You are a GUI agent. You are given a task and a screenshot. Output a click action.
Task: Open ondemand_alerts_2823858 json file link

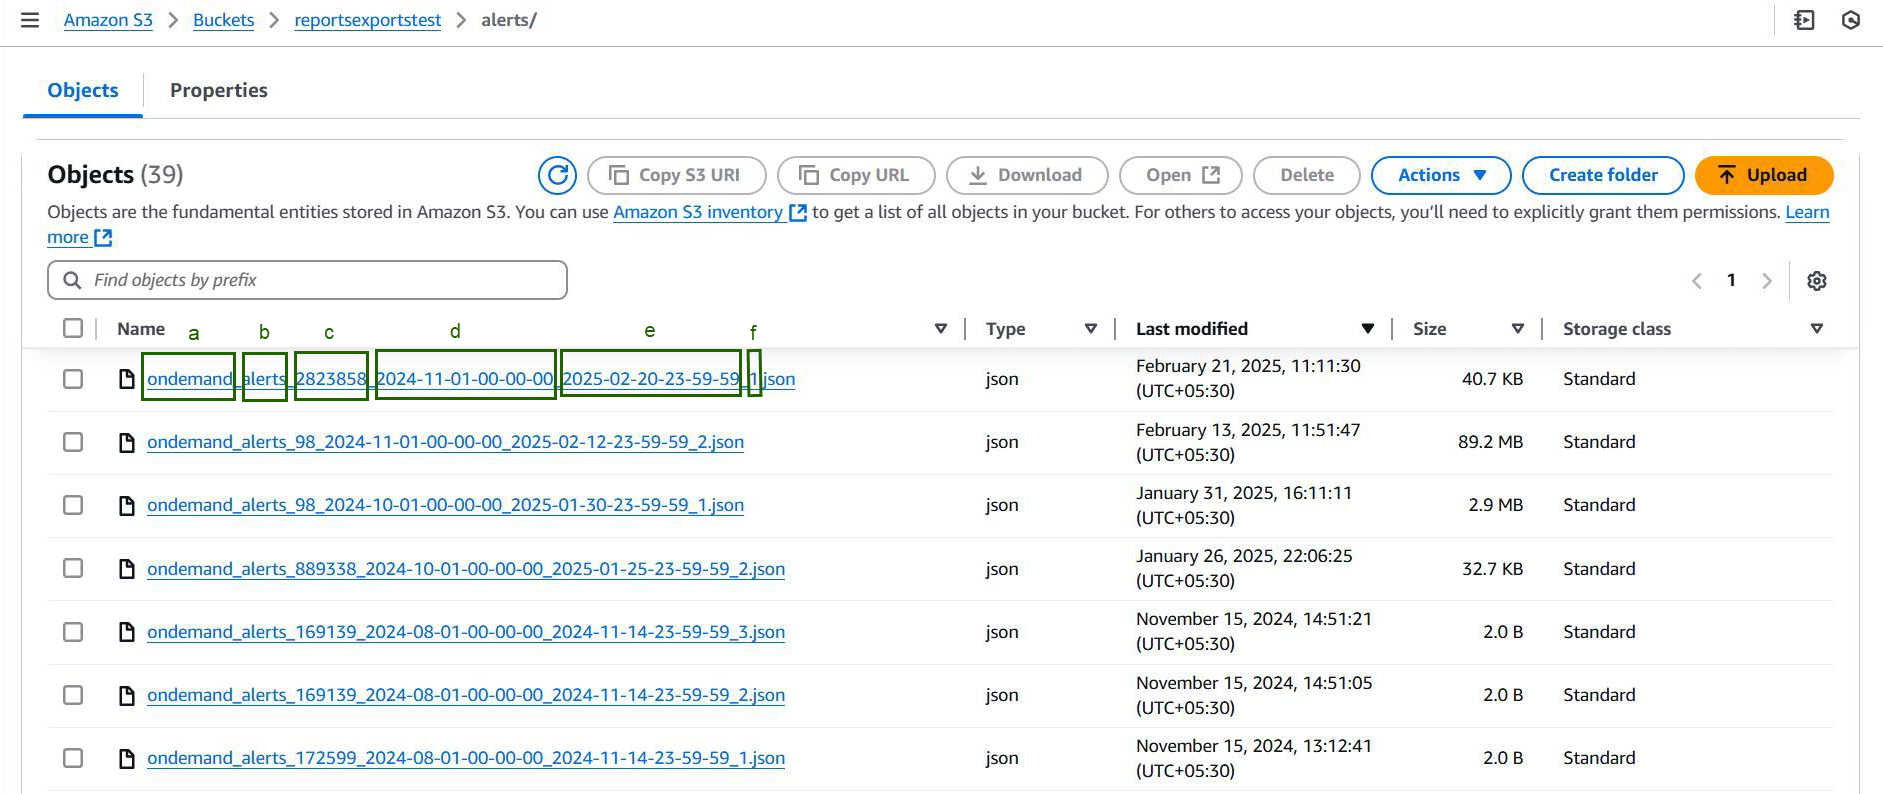click(x=471, y=379)
